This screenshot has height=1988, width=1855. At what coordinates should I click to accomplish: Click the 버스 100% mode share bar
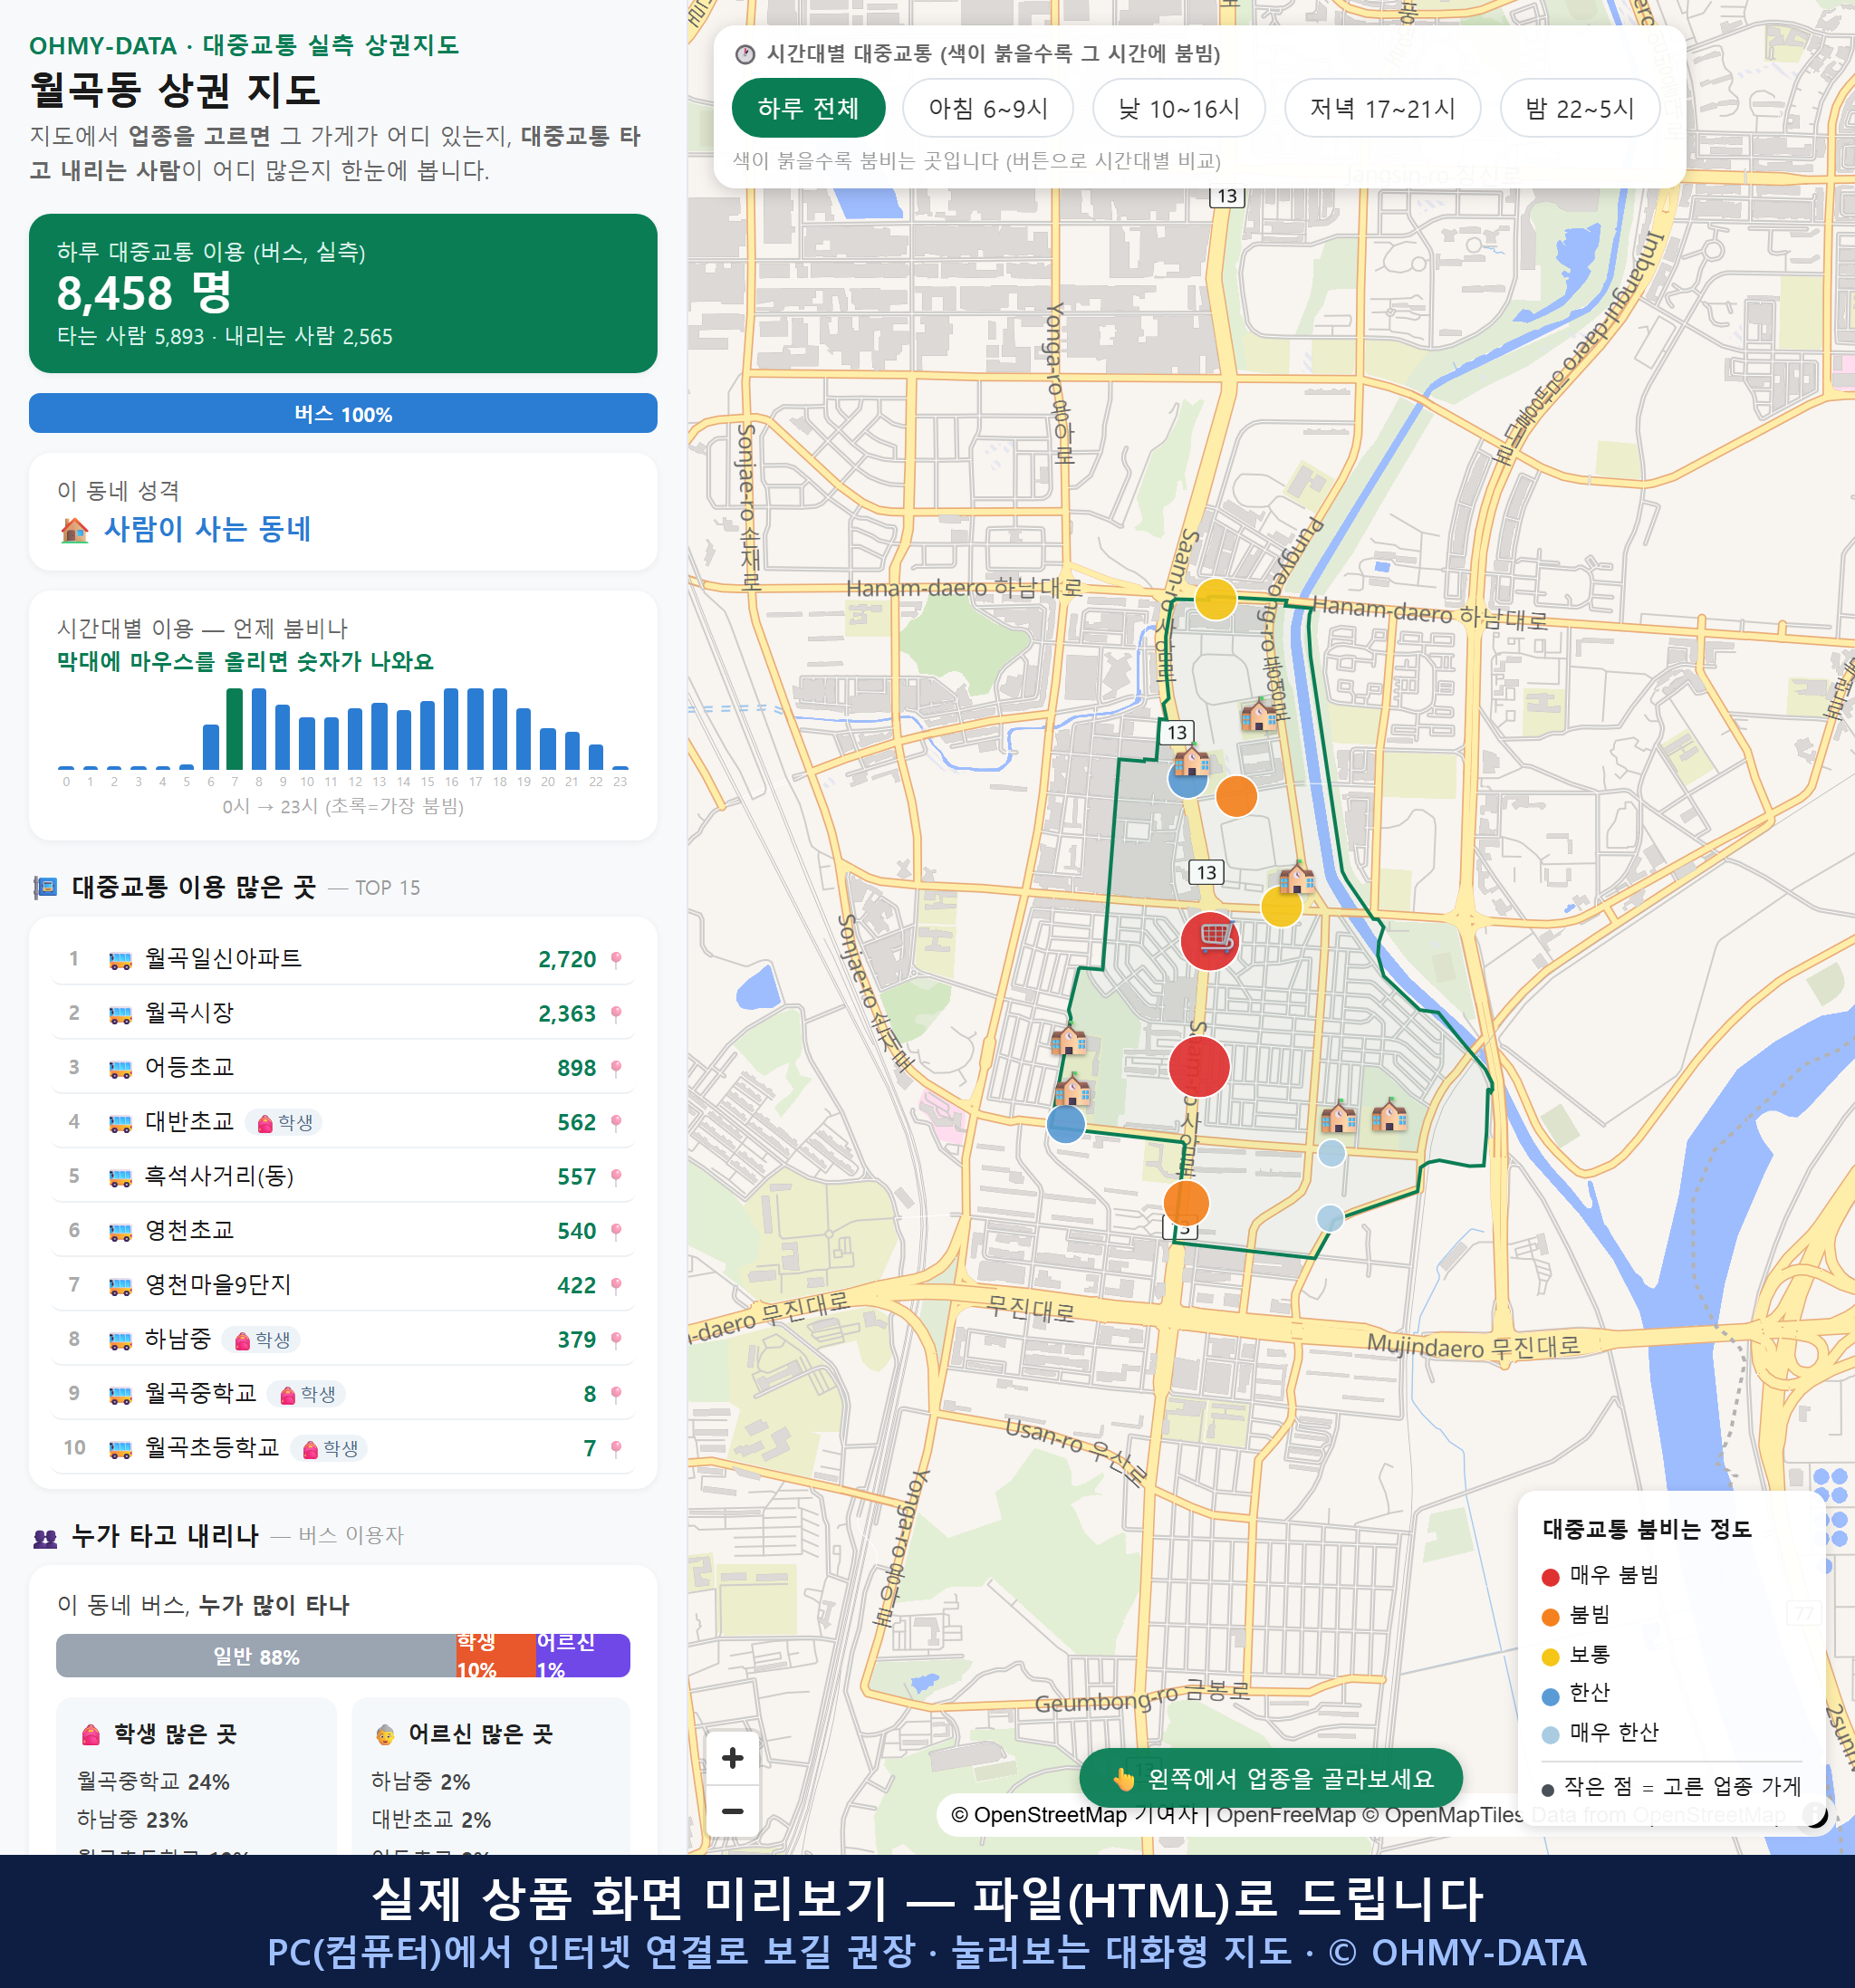click(x=343, y=413)
